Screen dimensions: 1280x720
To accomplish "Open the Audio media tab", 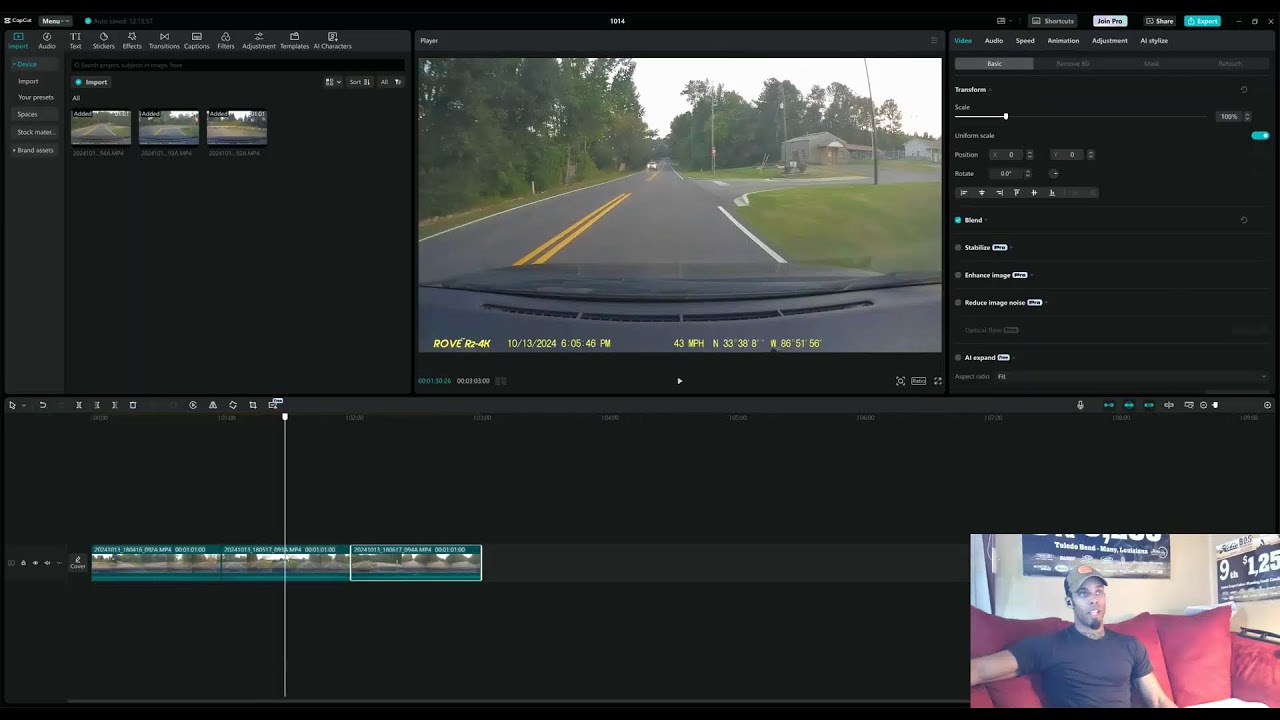I will click(x=47, y=40).
